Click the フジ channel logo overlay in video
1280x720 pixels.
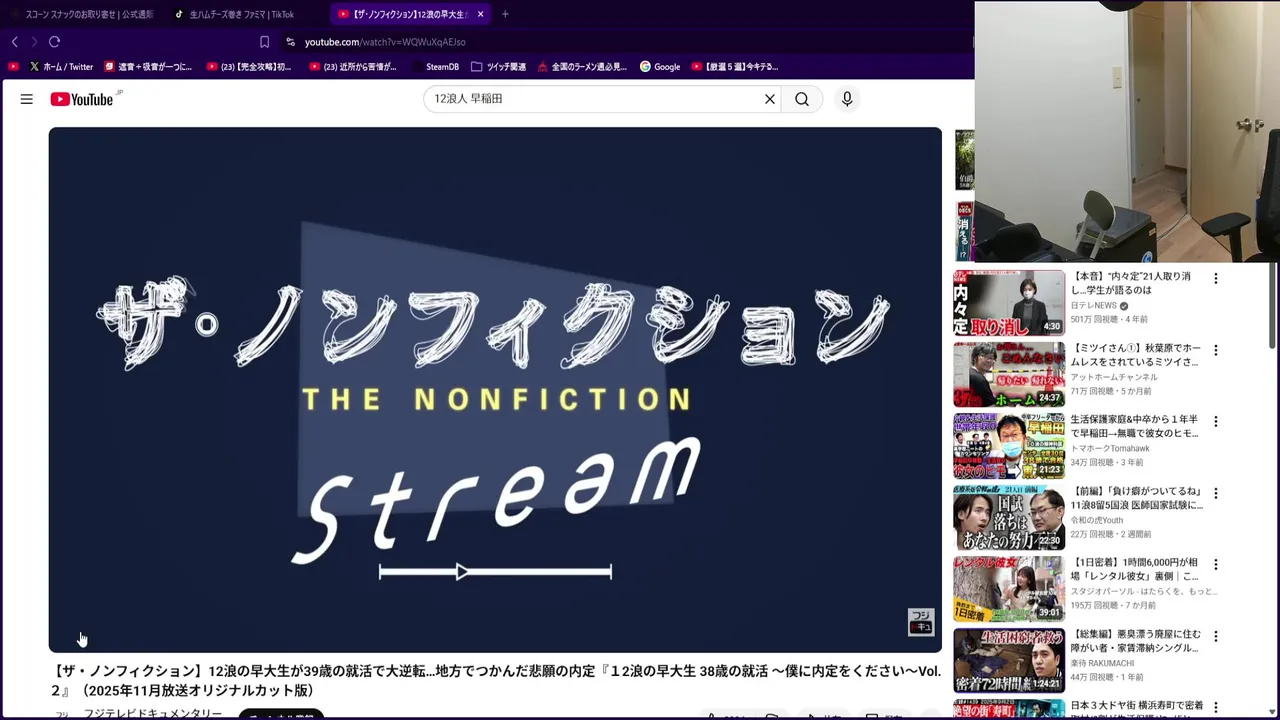click(x=920, y=621)
